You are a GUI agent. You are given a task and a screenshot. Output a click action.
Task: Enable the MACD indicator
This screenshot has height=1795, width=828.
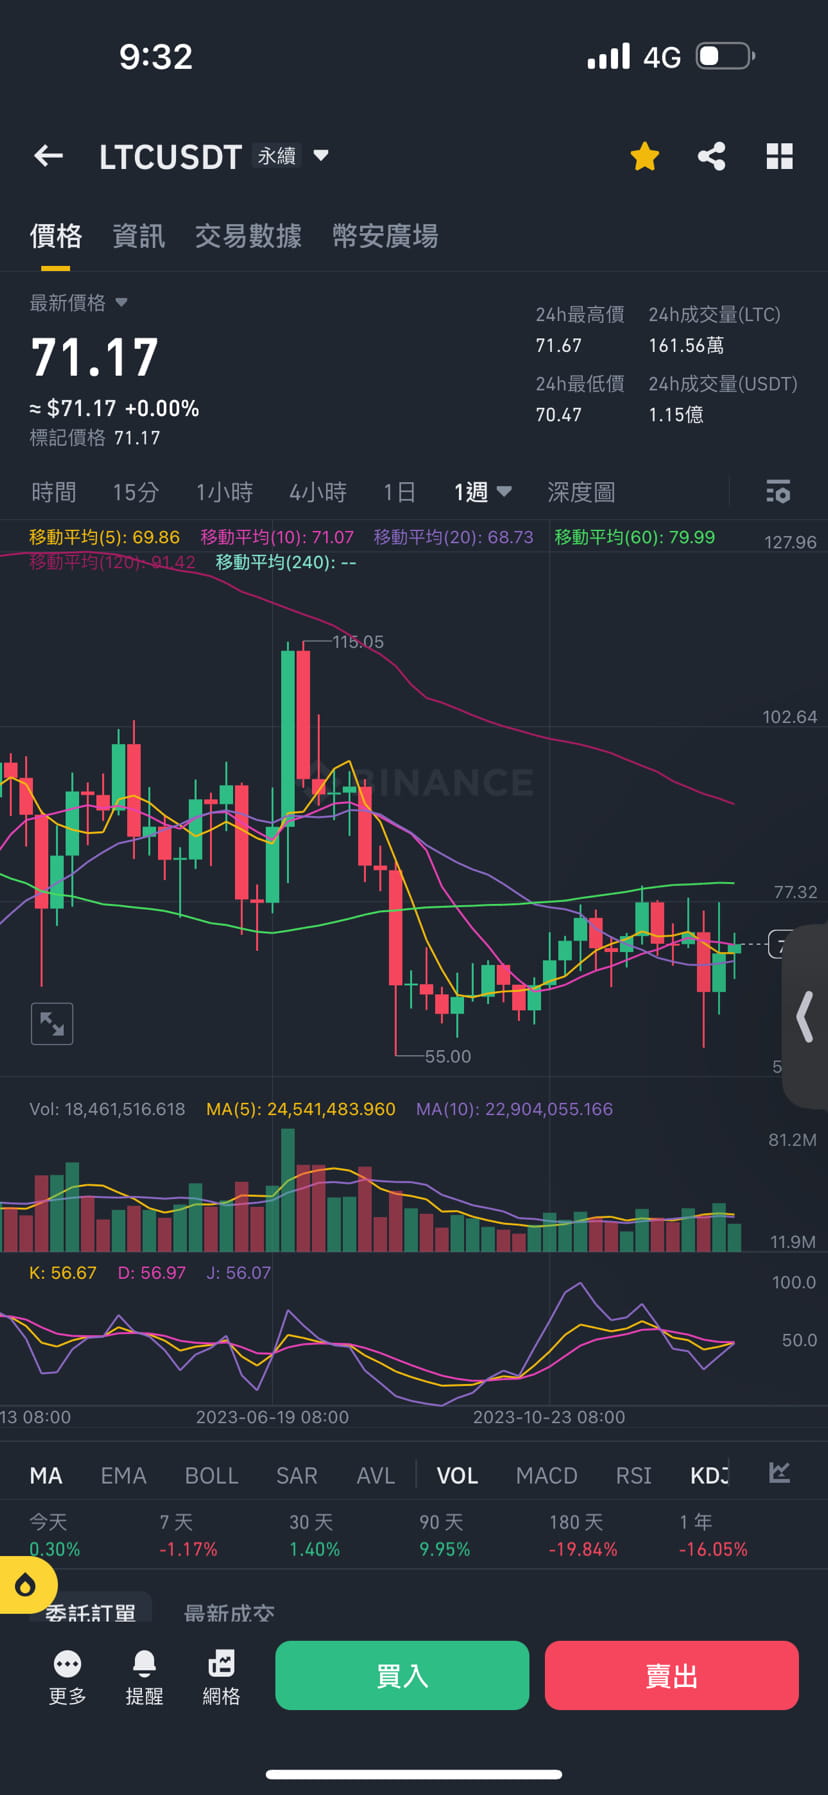pos(546,1475)
